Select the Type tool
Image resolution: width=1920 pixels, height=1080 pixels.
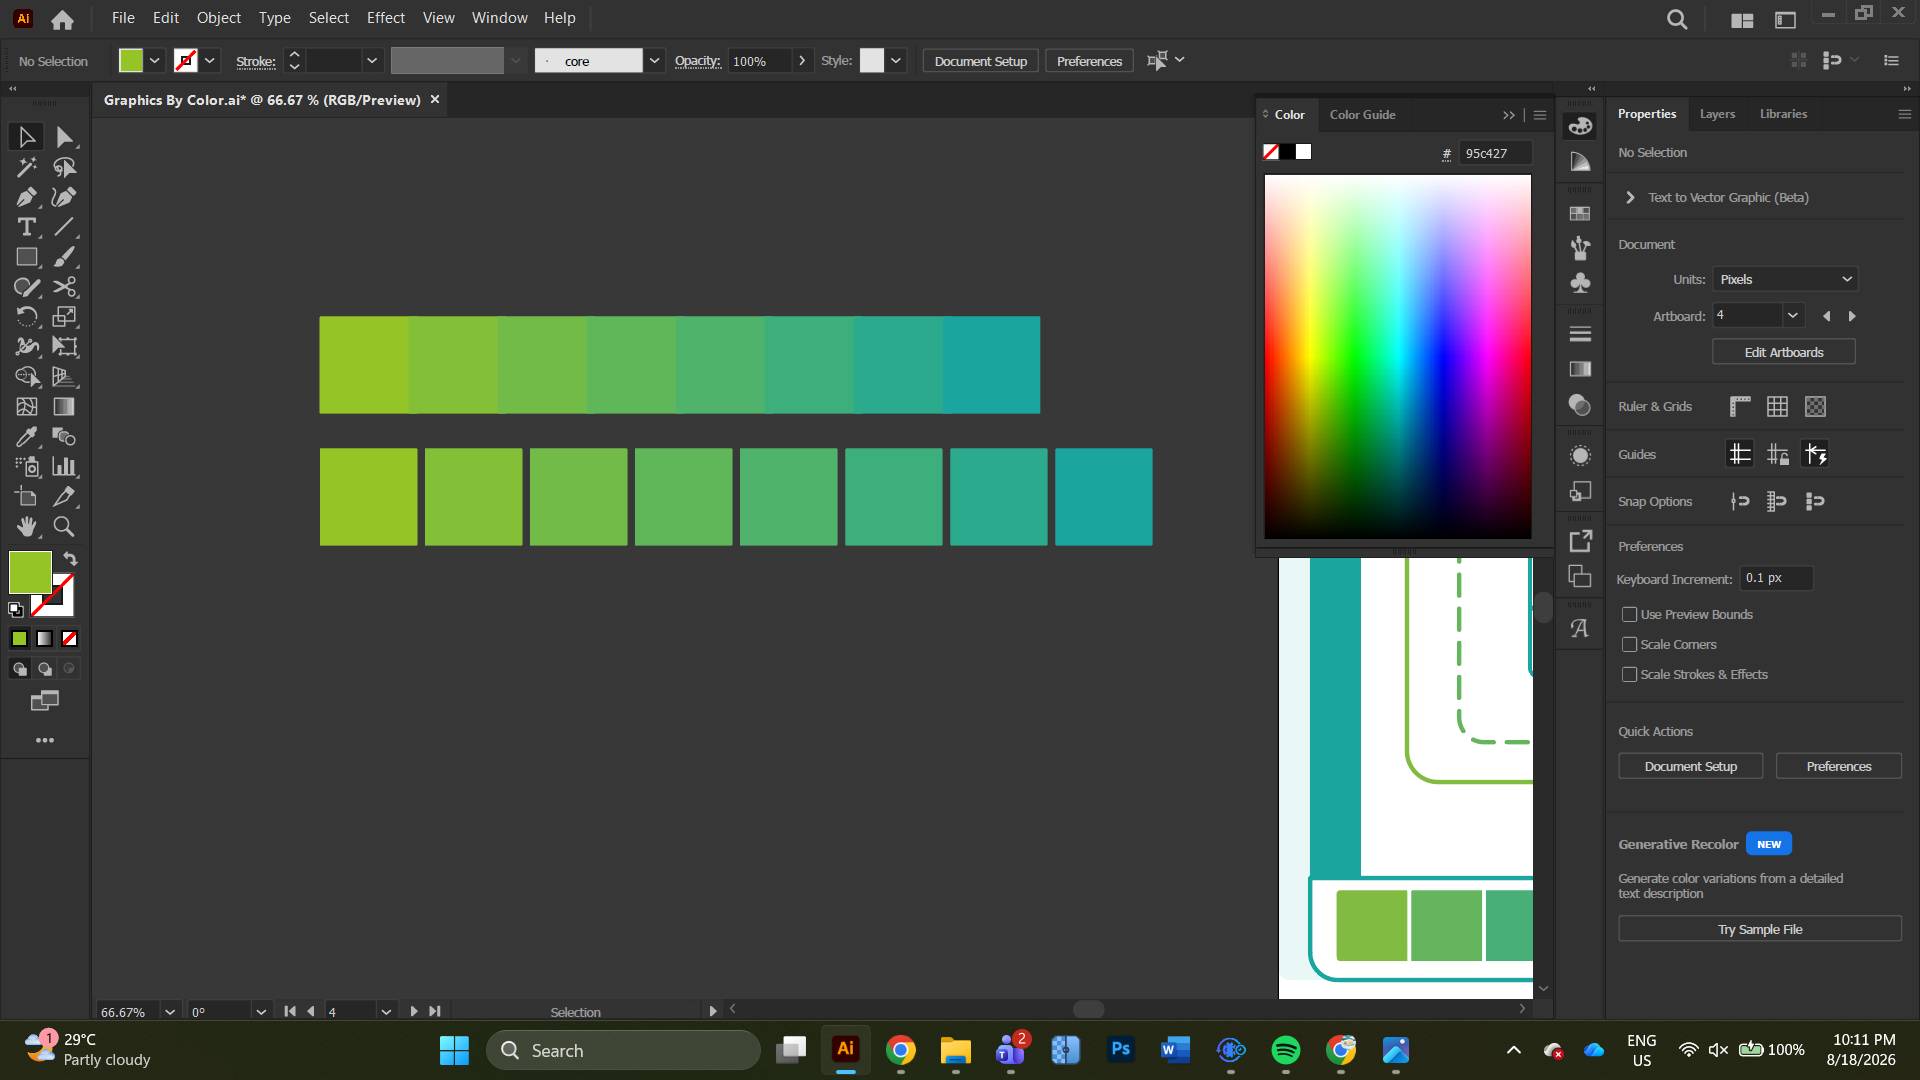pos(26,227)
